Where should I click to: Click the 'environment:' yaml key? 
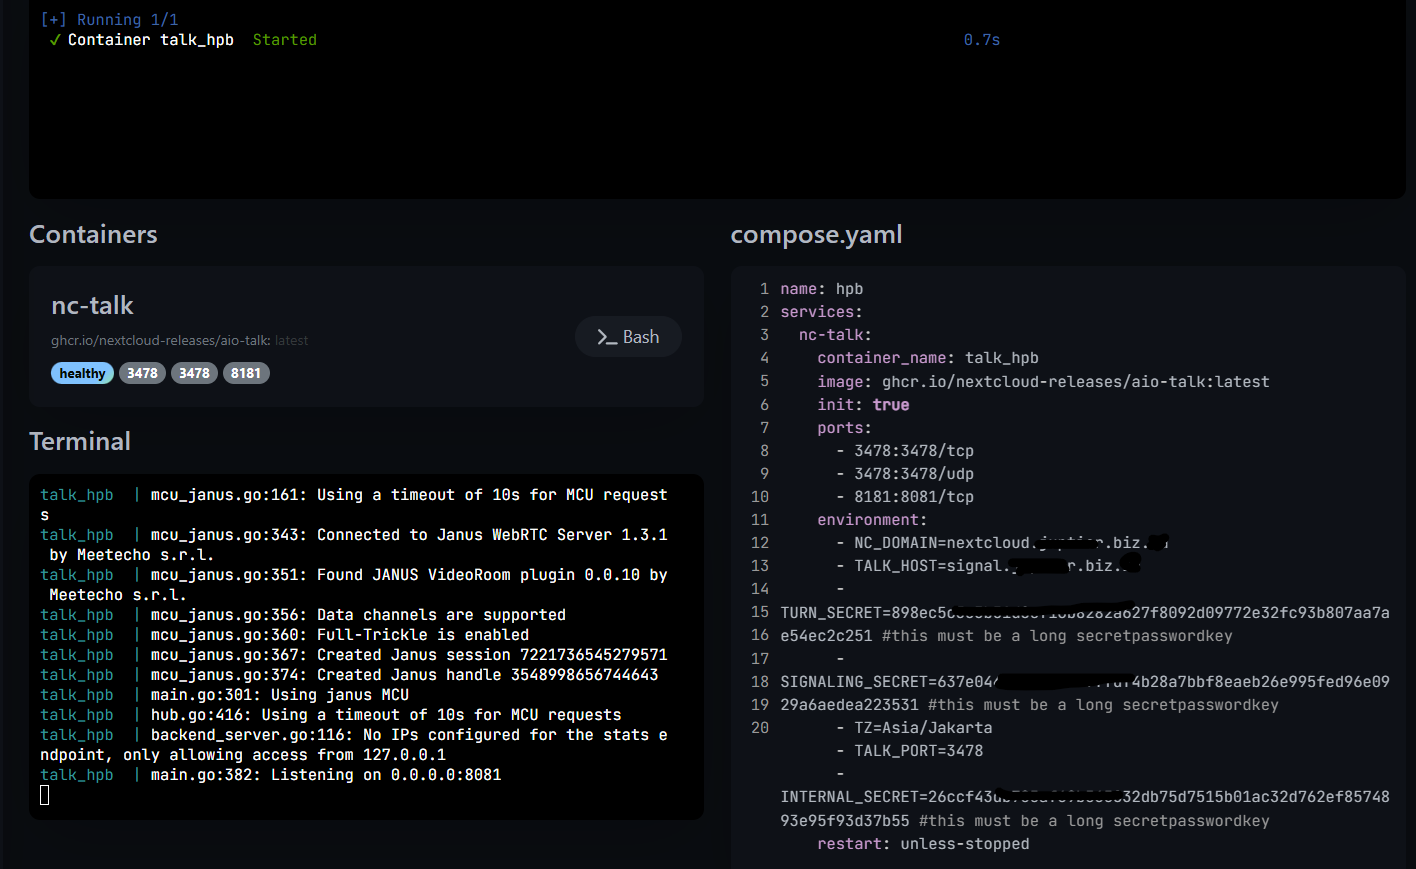tap(872, 520)
